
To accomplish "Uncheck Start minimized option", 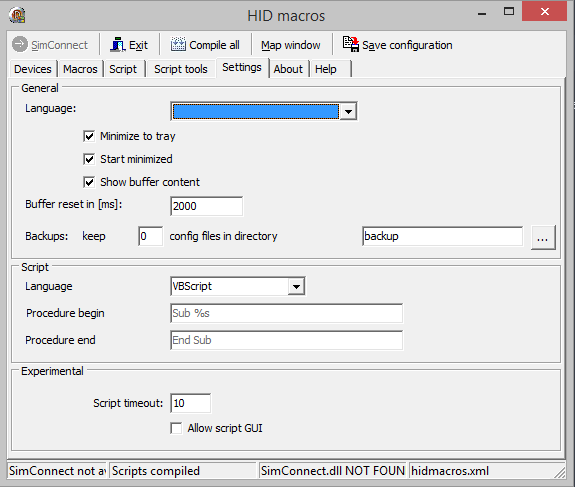I will (89, 159).
